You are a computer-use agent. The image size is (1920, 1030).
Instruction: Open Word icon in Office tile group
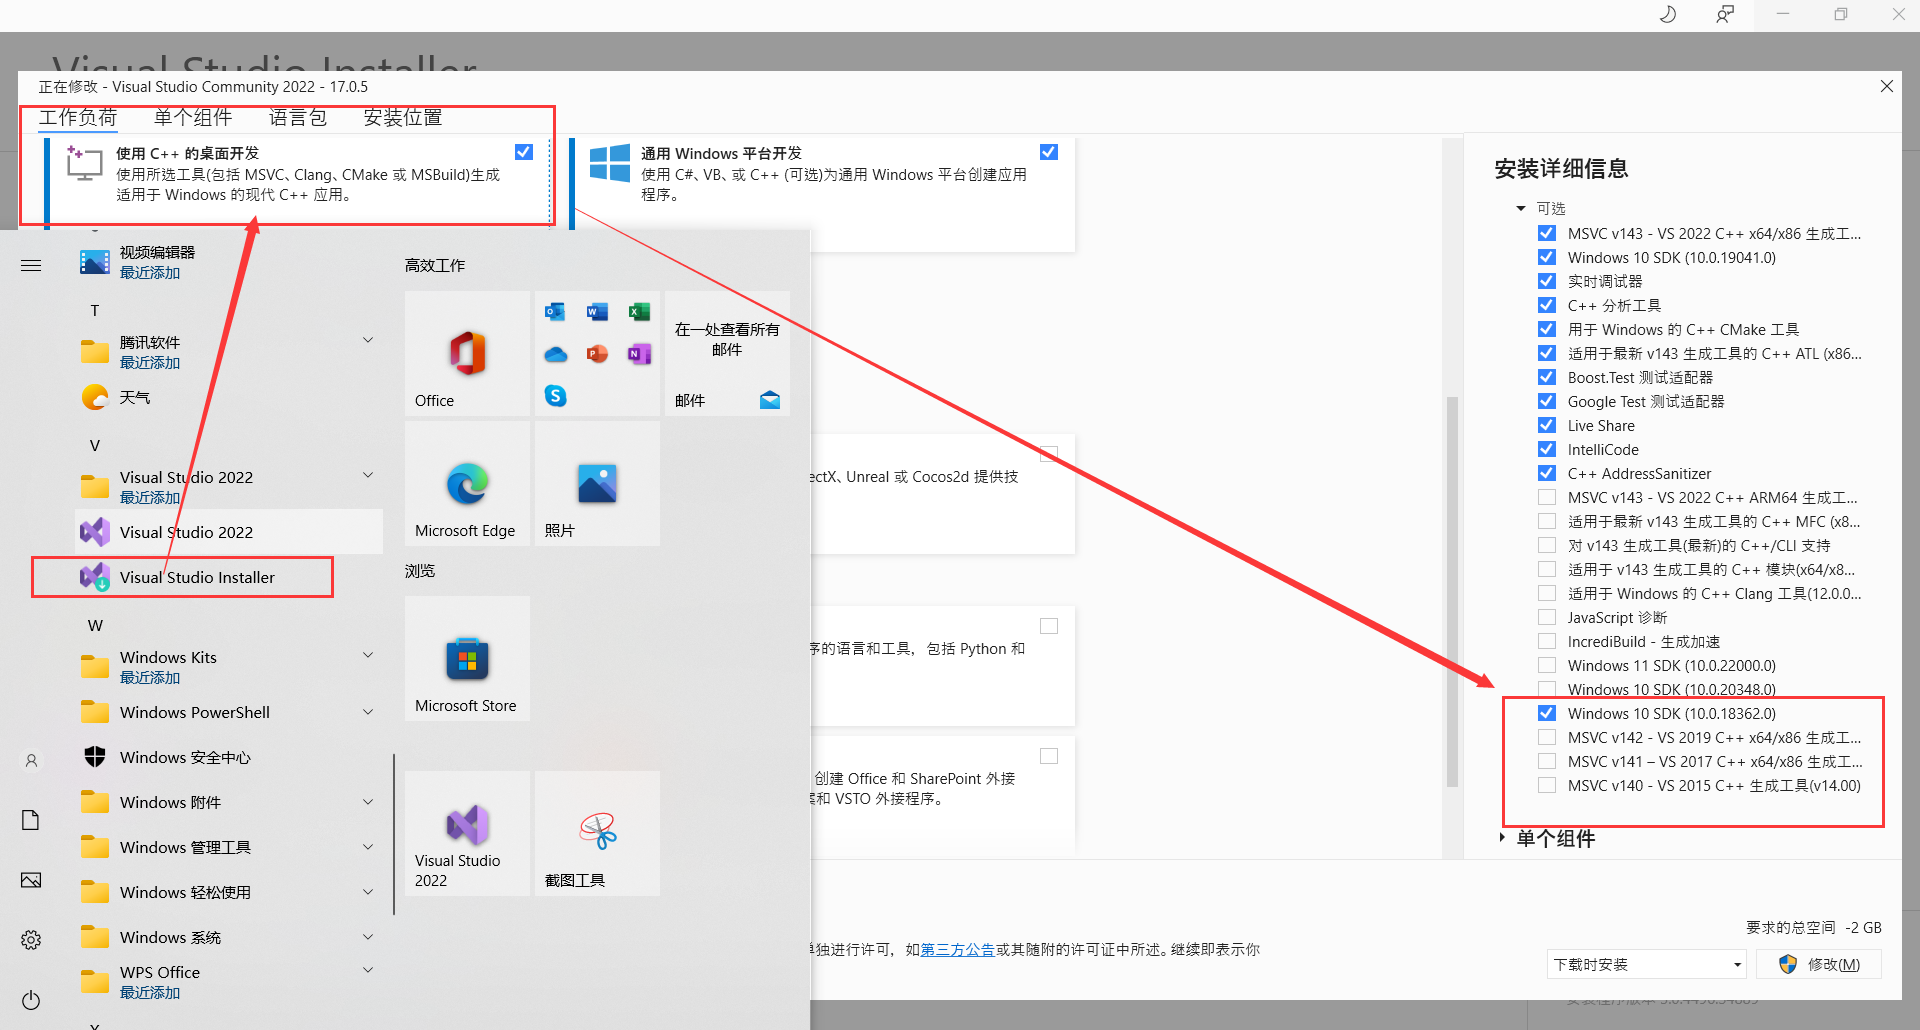pos(597,312)
